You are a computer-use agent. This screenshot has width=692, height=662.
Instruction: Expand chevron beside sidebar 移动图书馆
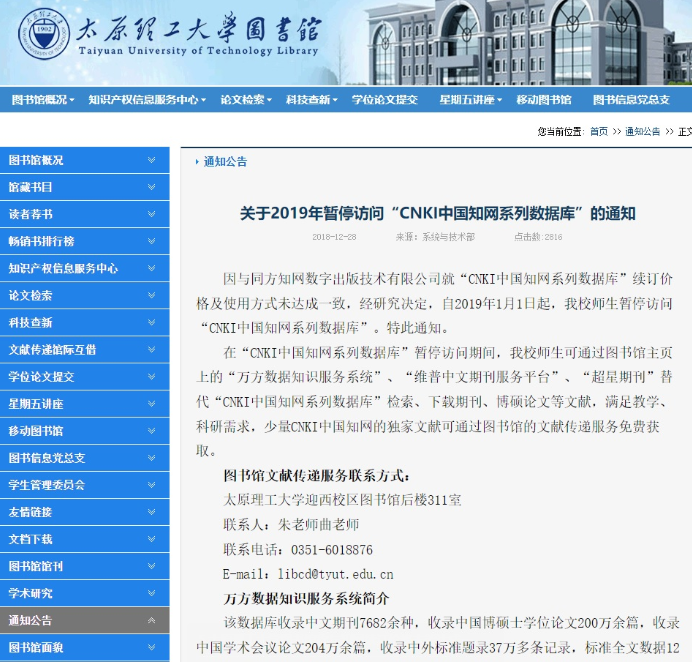pos(151,431)
